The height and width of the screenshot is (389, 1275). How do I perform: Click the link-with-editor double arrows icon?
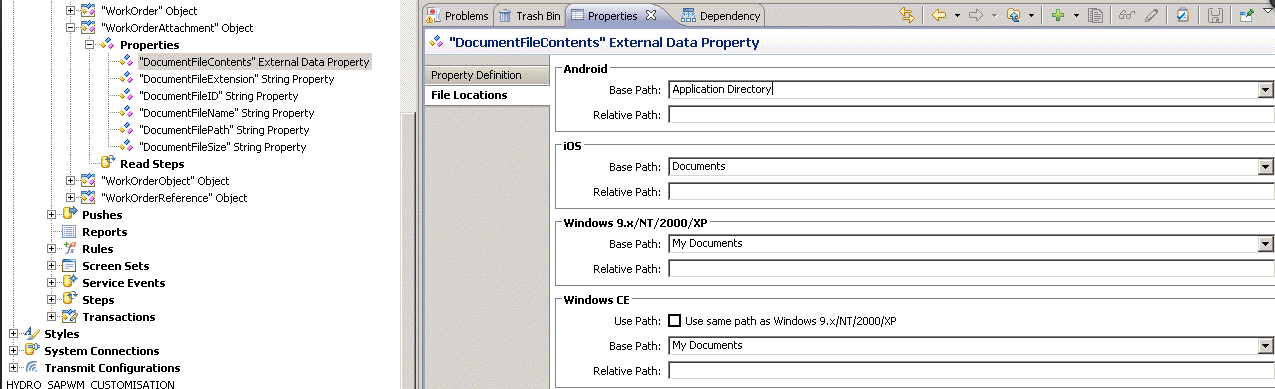click(907, 15)
